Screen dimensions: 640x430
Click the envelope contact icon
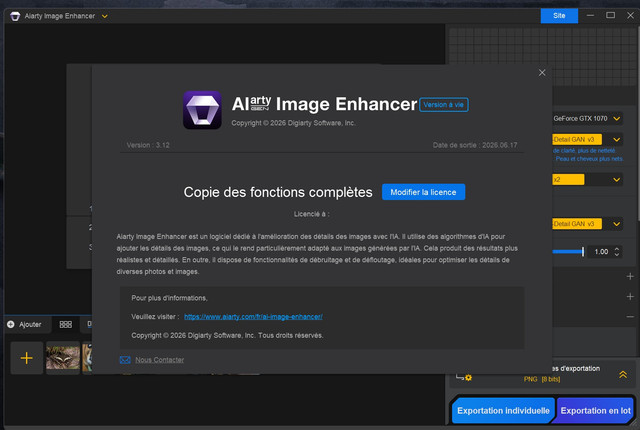click(125, 360)
